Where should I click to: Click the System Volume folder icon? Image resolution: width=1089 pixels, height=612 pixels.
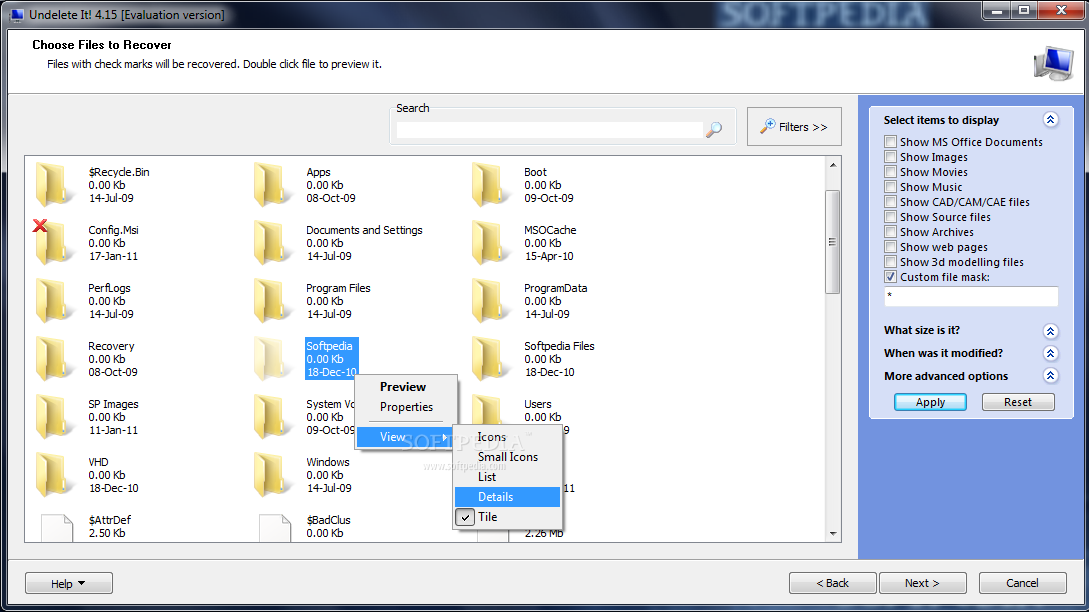click(x=273, y=417)
